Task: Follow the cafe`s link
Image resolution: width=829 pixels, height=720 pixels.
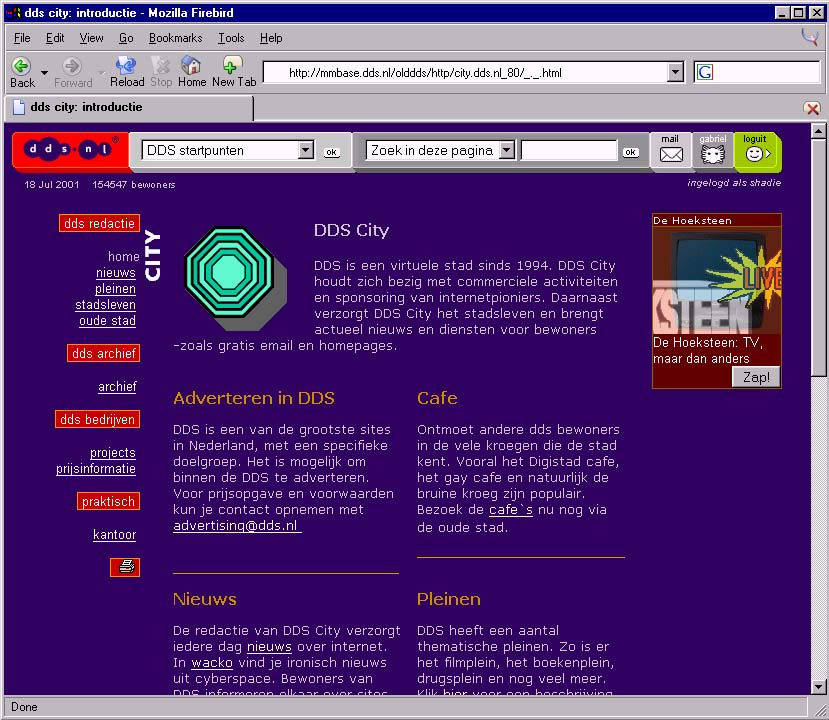Action: pos(511,510)
